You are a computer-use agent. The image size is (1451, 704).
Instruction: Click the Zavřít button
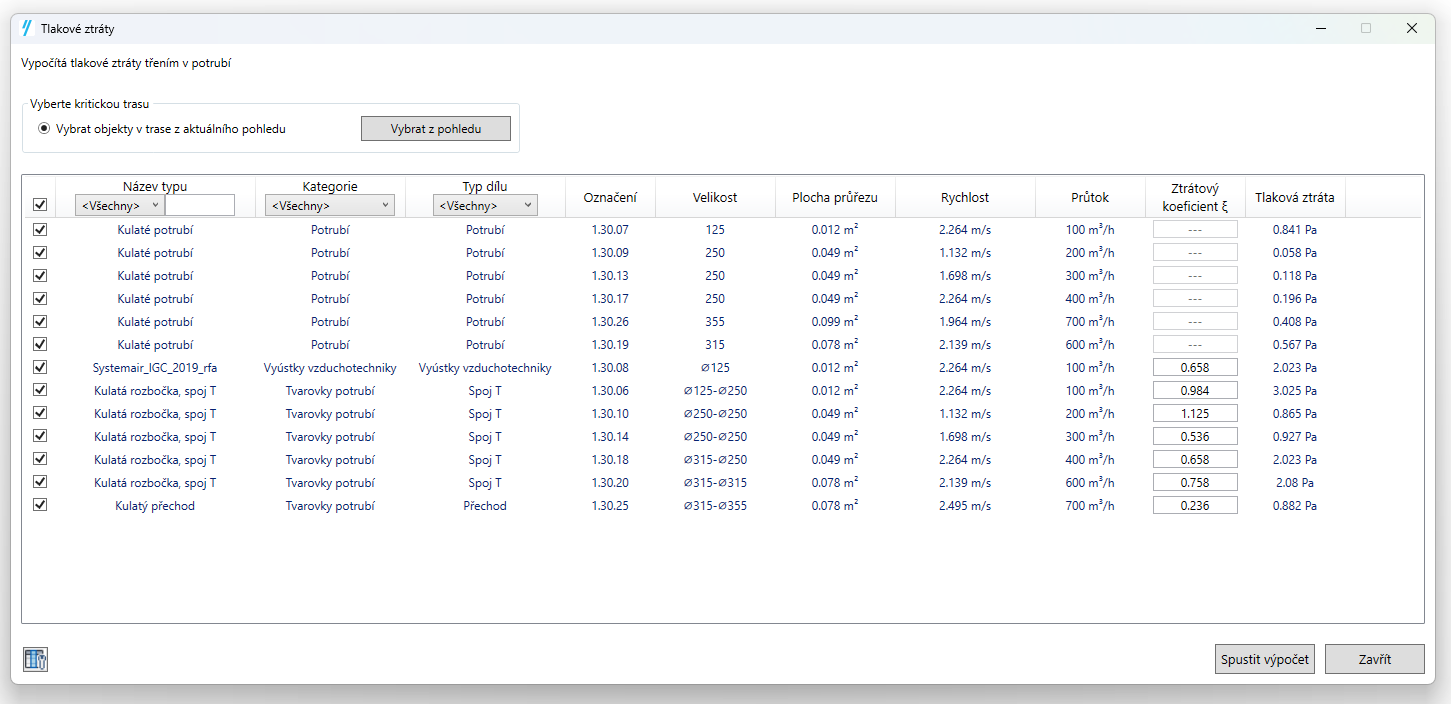(1374, 660)
